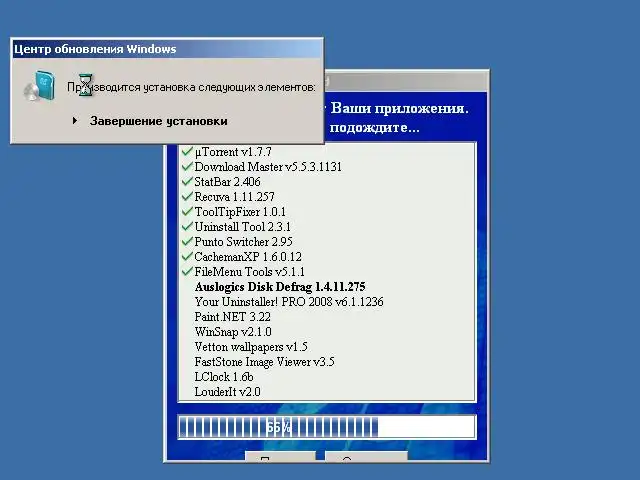Screen dimensions: 640x480
Task: Select FastStone Image Viewer v3.5 entry
Action: click(x=264, y=362)
